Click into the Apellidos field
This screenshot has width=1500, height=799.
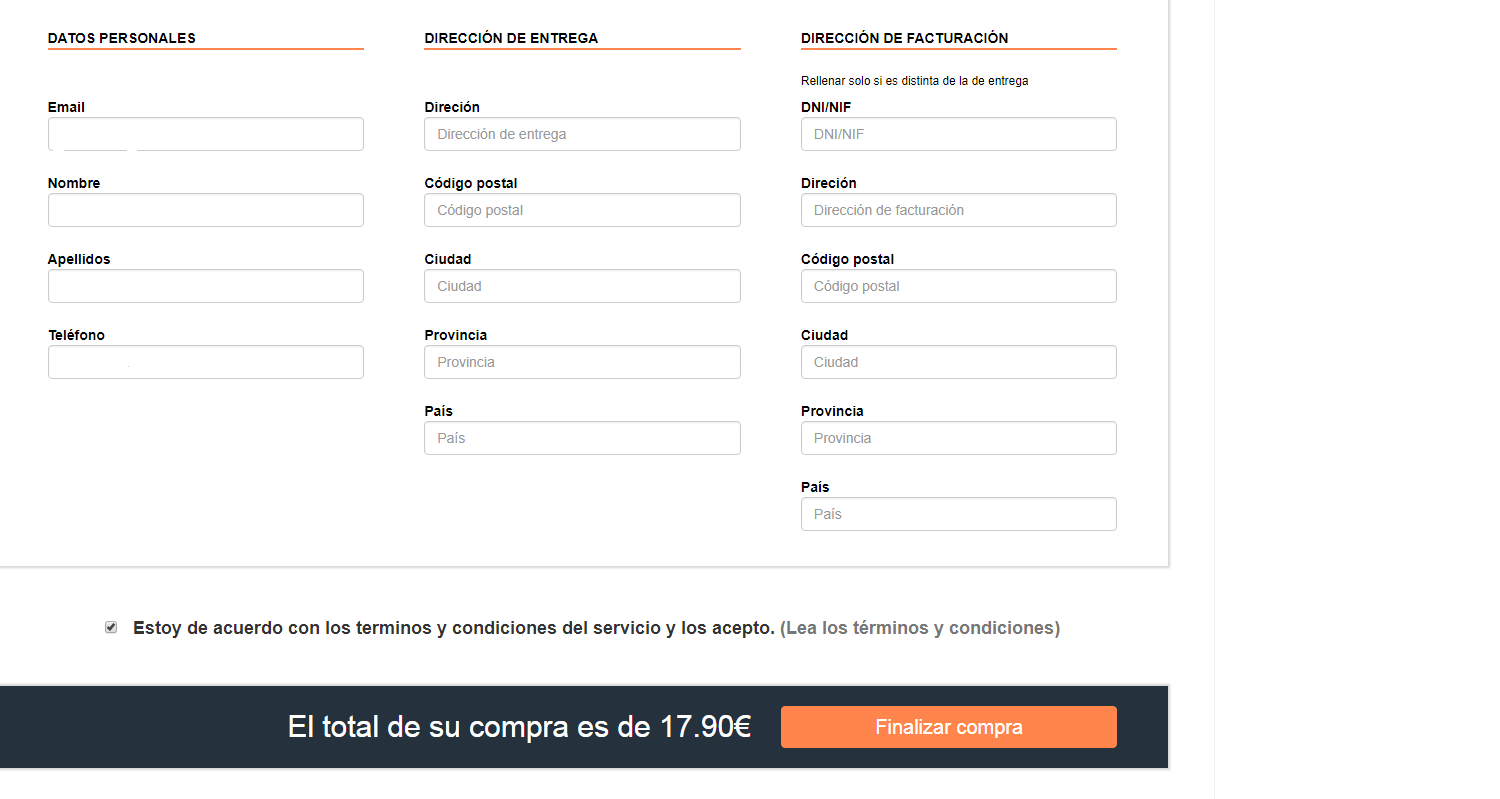206,286
